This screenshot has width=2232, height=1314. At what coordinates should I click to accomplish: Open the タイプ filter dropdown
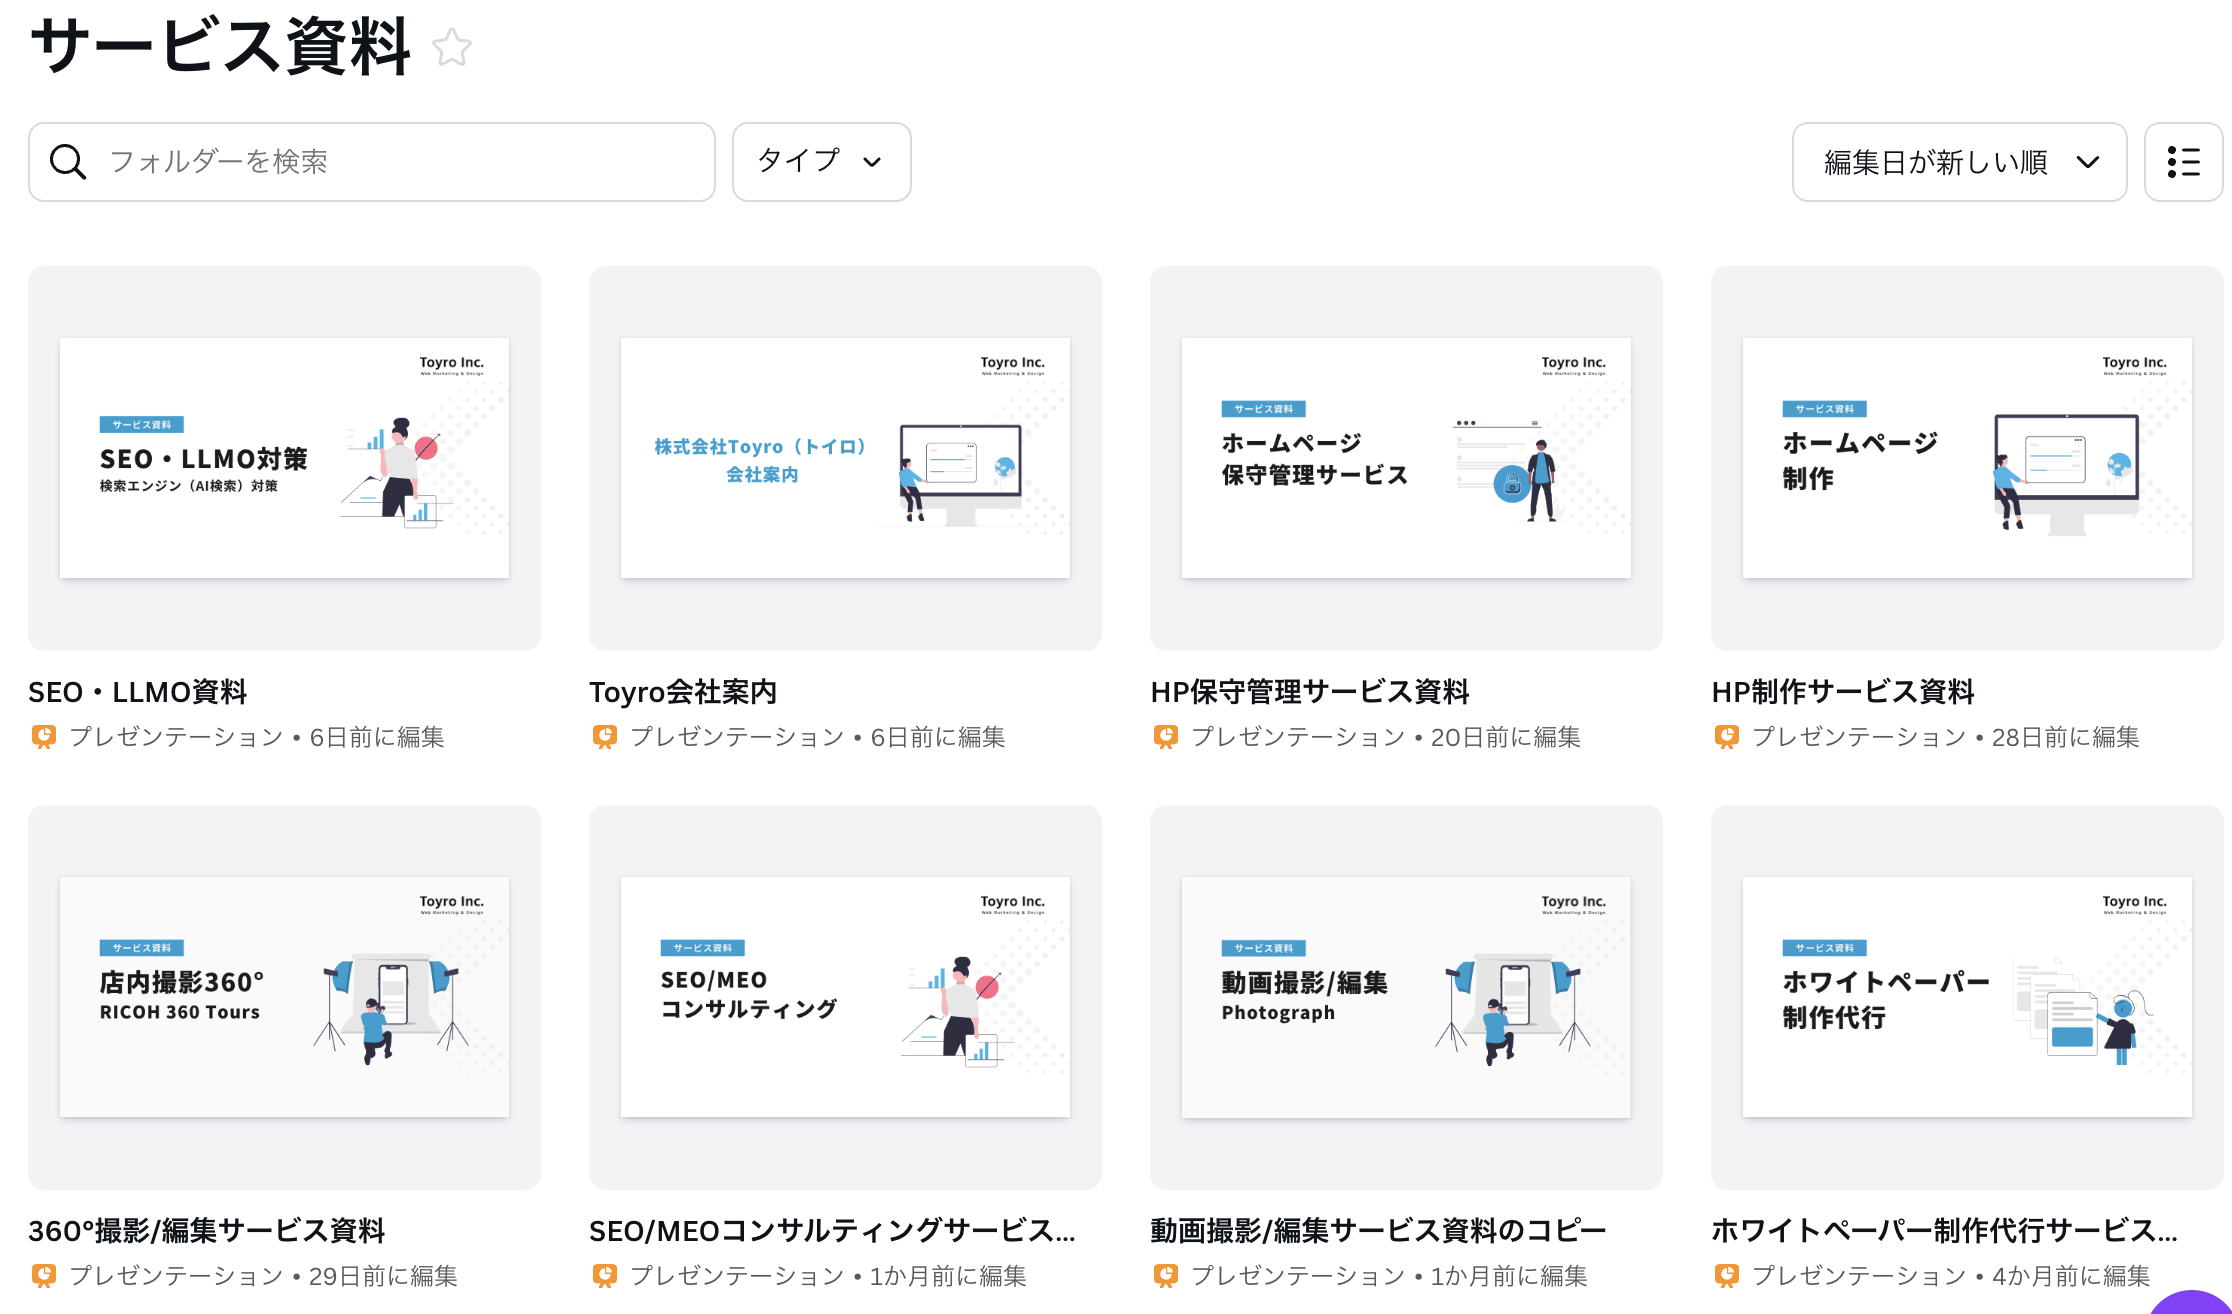click(x=821, y=161)
